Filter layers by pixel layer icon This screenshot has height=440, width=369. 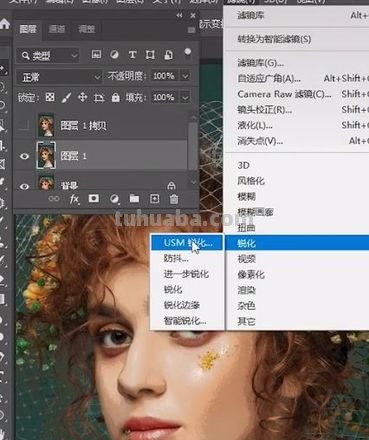(96, 54)
